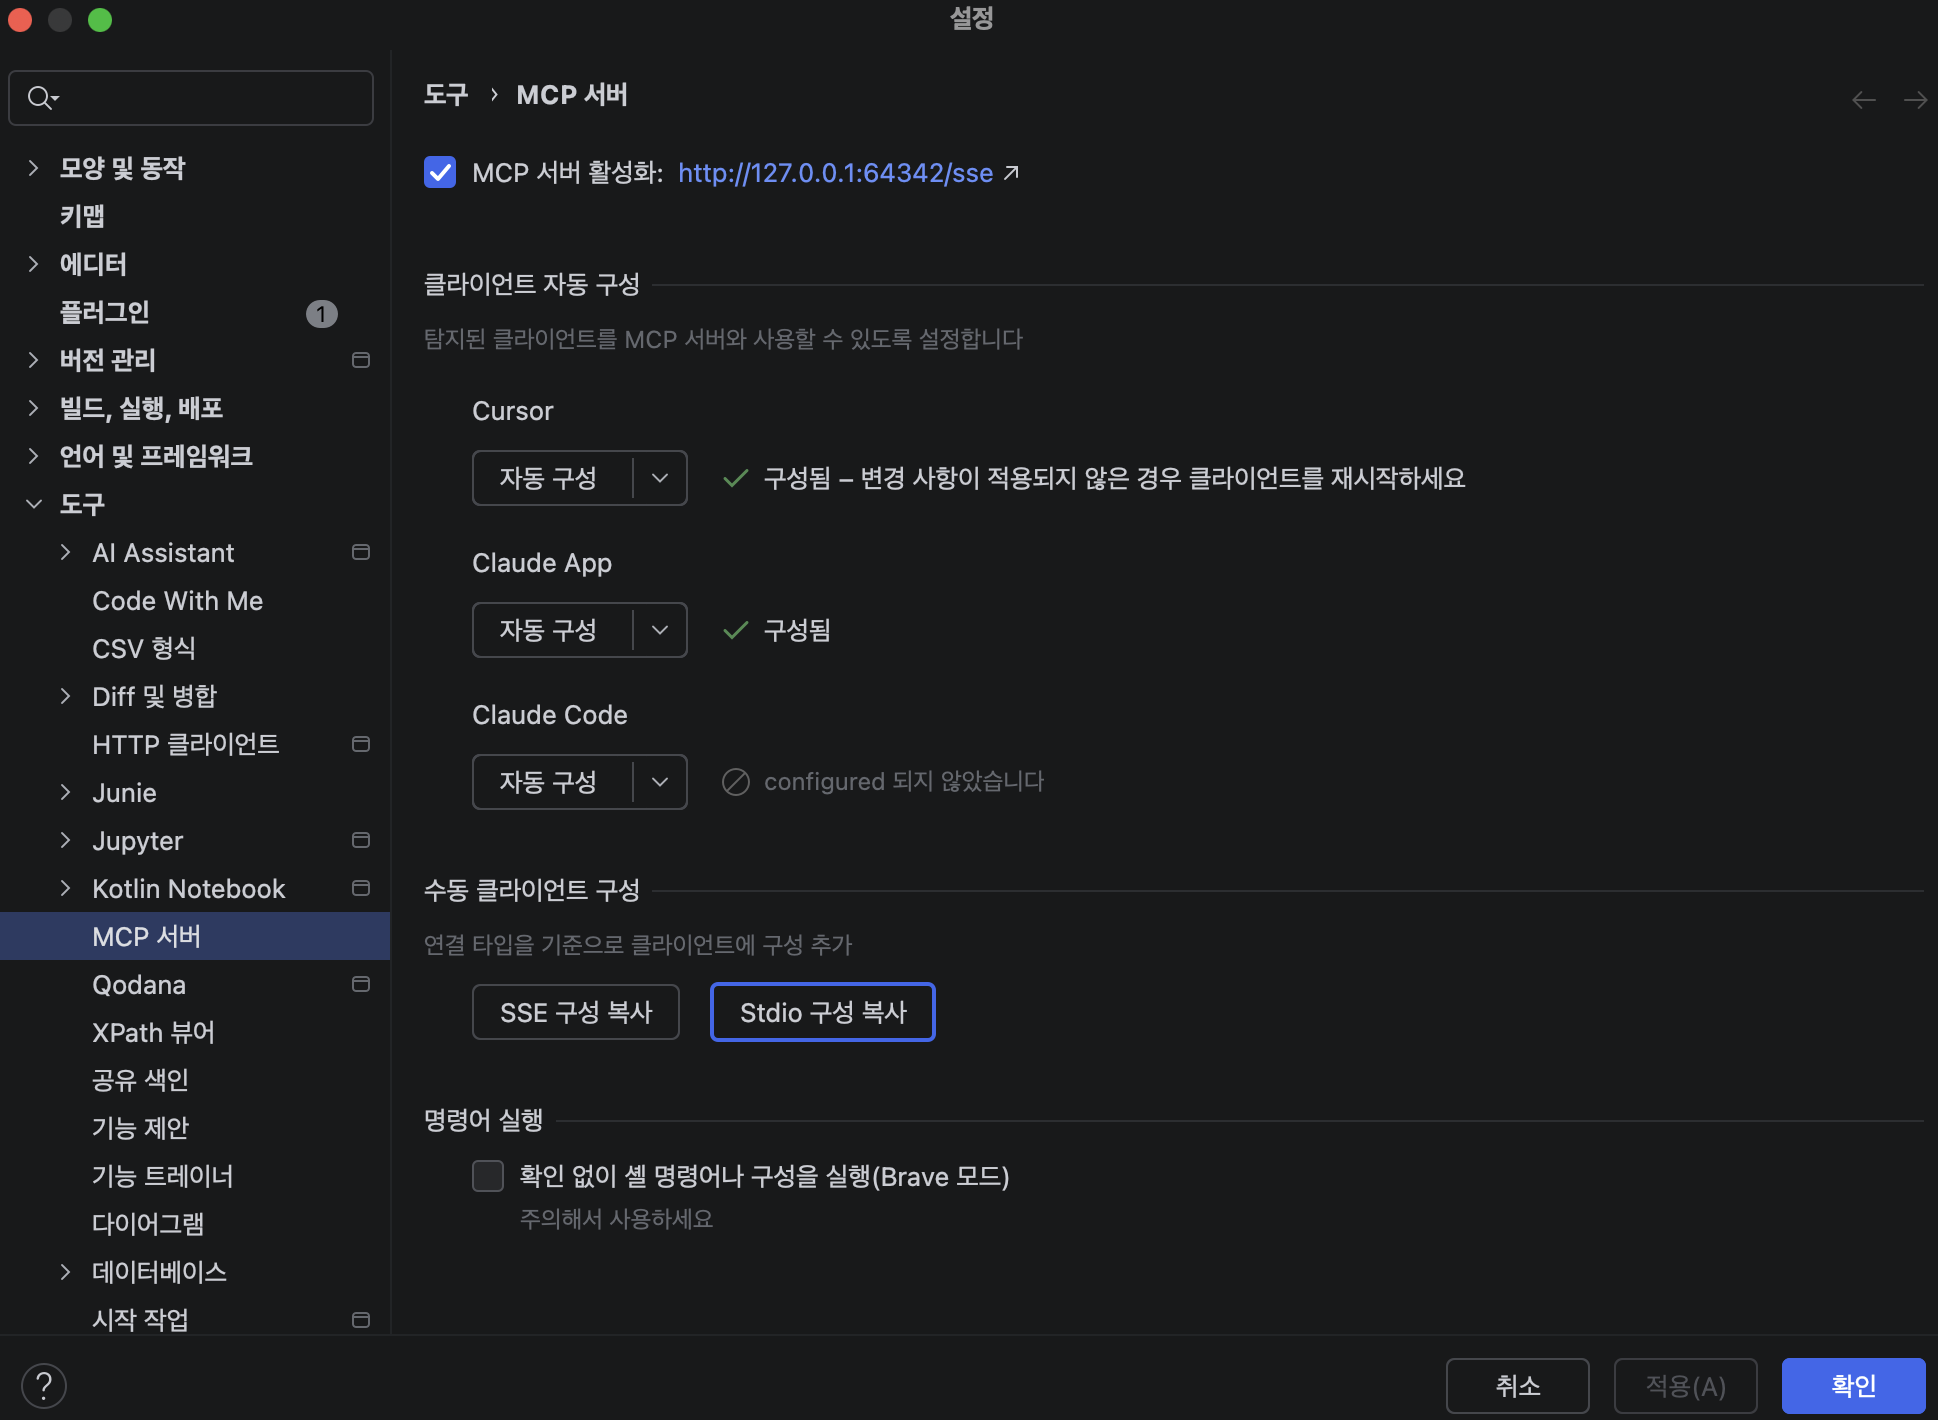Open the Cursor 자동 구성 dropdown
The height and width of the screenshot is (1420, 1938).
(659, 478)
